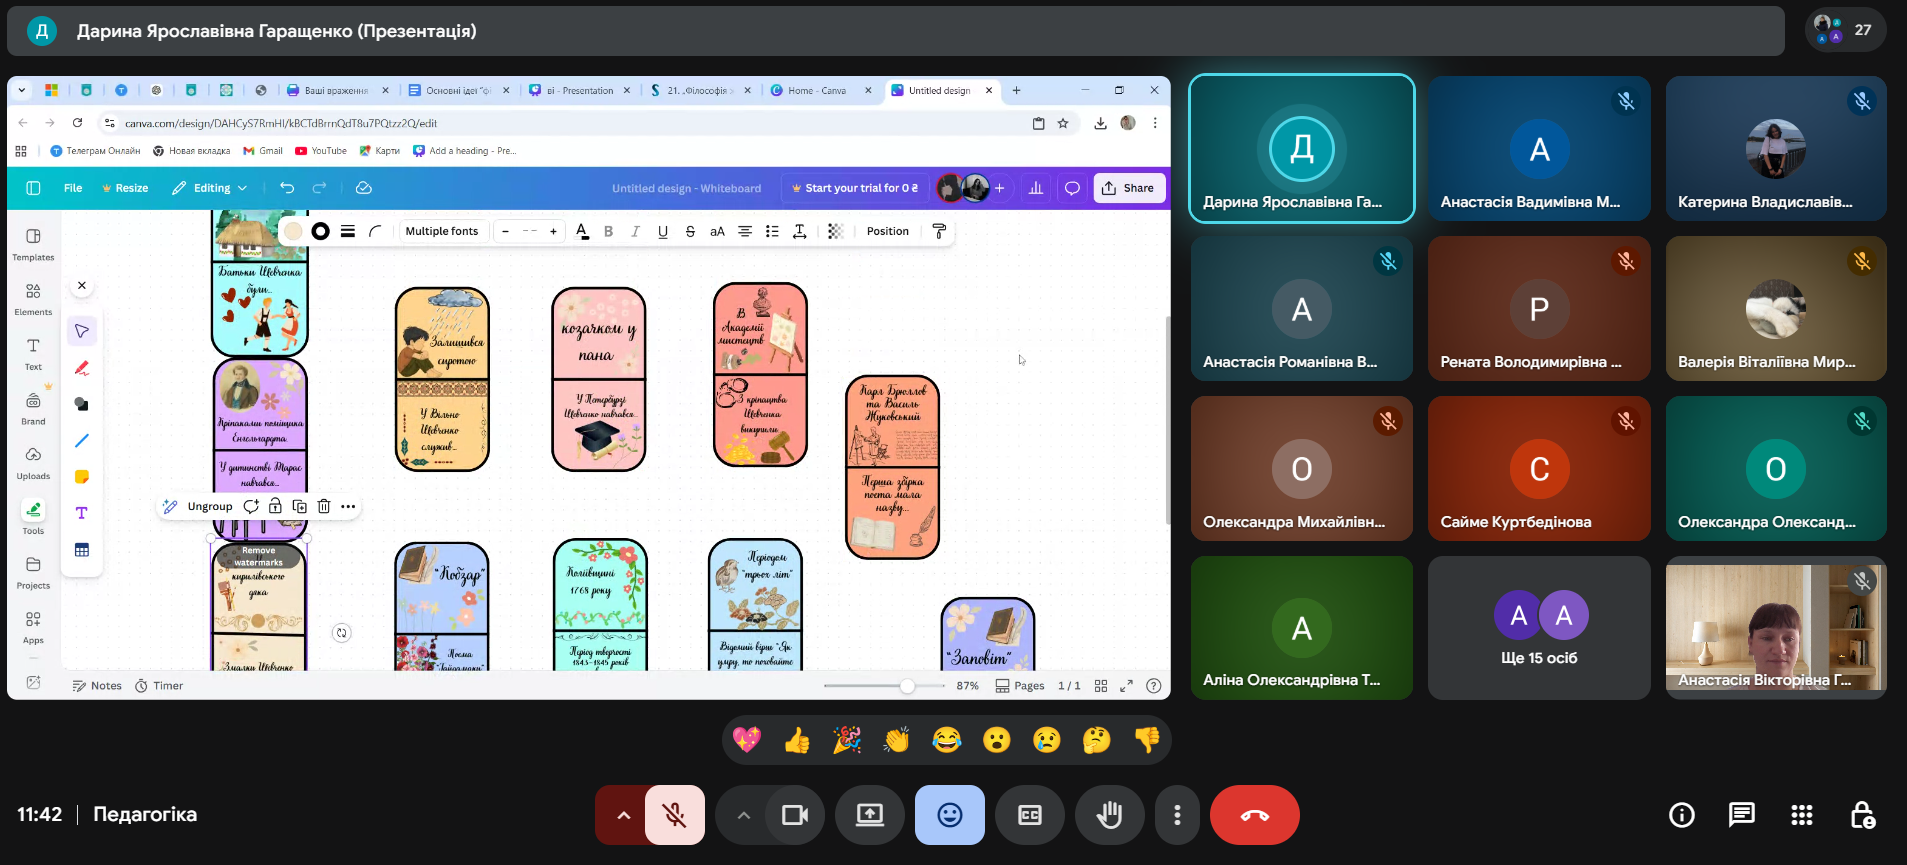This screenshot has width=1907, height=865.
Task: Open Chrome's three-dot menu
Action: [x=1155, y=123]
